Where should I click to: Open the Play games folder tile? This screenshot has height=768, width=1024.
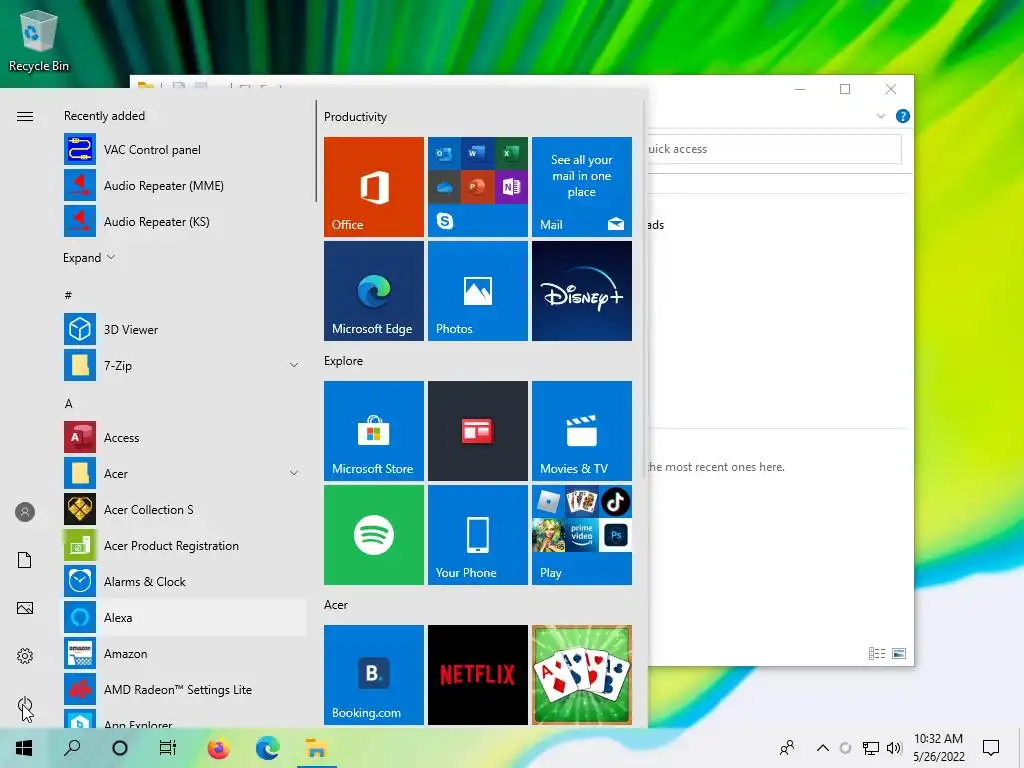click(582, 535)
